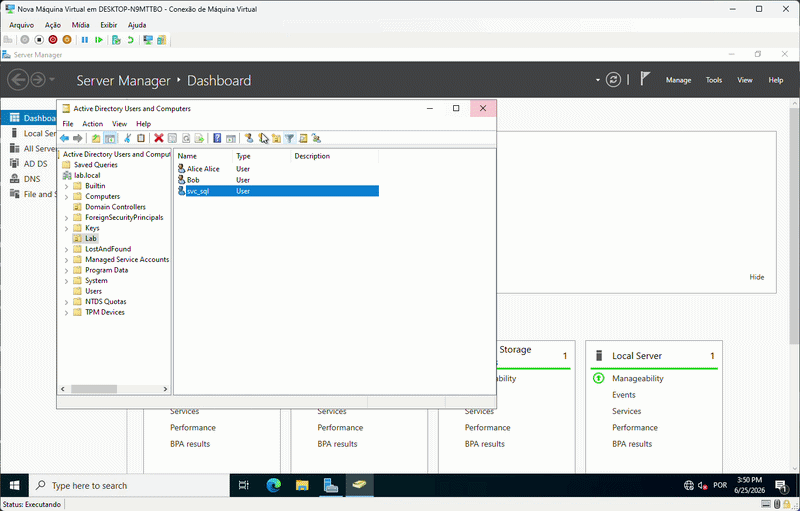Open BPA results in Local Server tile

click(x=632, y=444)
